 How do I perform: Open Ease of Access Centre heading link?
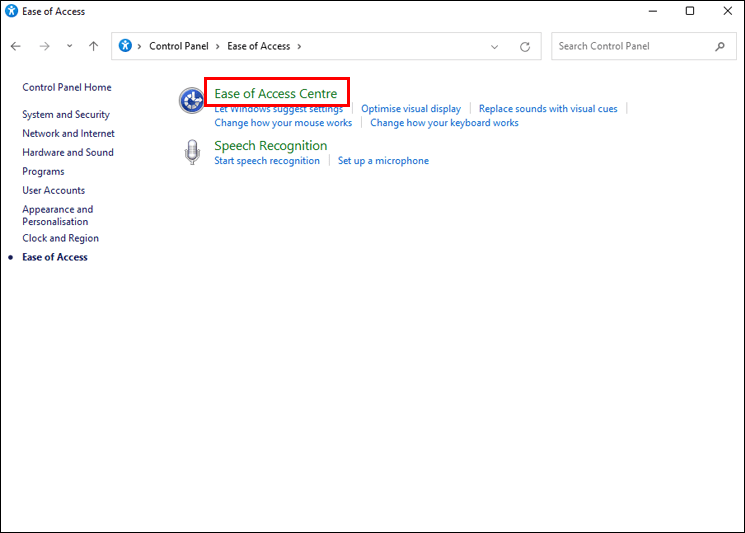276,94
